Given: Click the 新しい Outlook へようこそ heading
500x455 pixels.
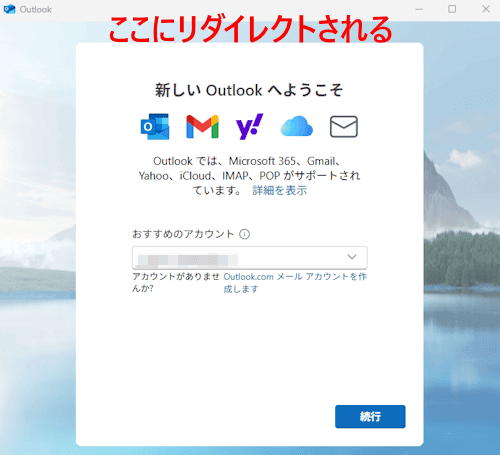Looking at the screenshot, I should [x=249, y=90].
